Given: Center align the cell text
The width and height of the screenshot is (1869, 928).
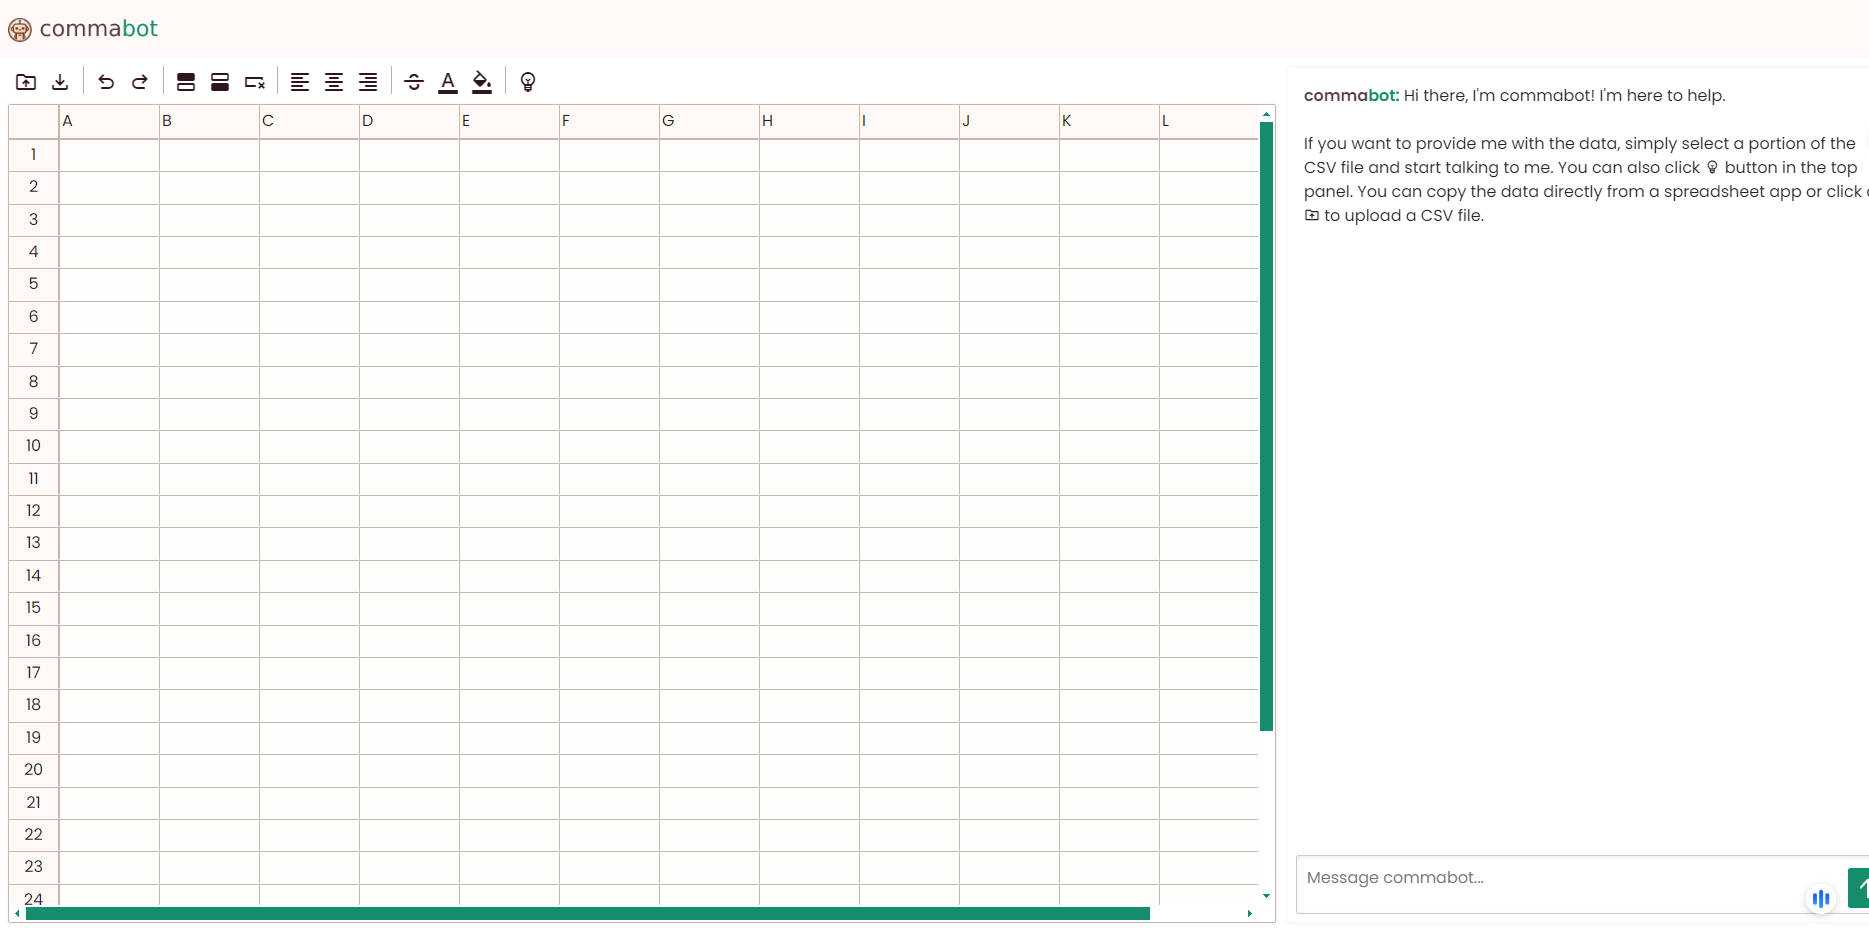Looking at the screenshot, I should [334, 82].
